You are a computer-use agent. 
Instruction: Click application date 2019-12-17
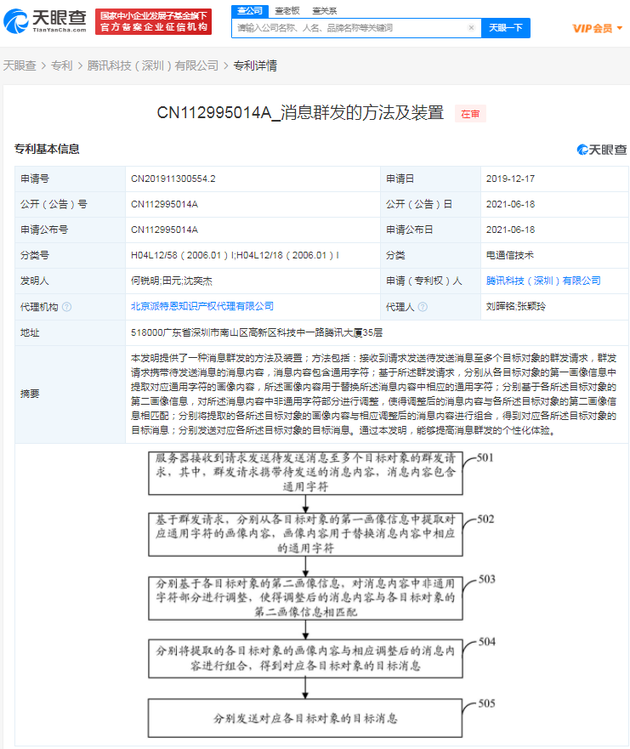(x=510, y=179)
